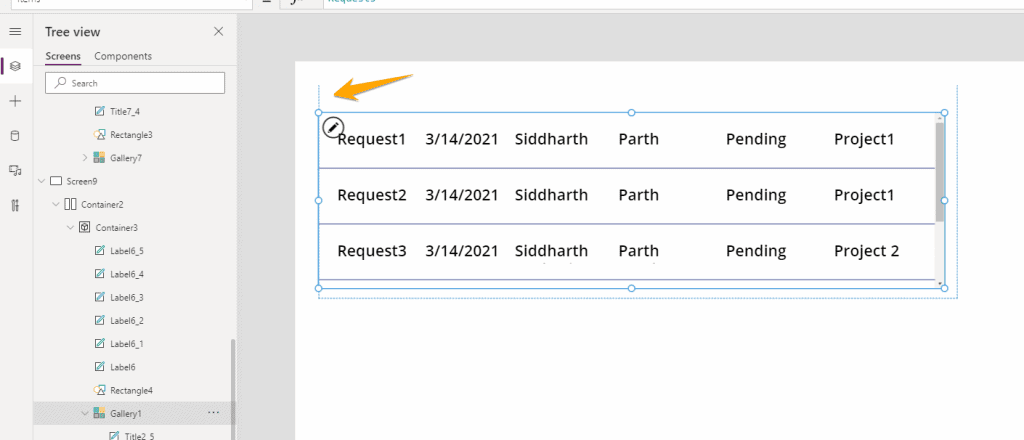Close the Tree view panel
Screen dimensions: 1024x440
pos(218,32)
